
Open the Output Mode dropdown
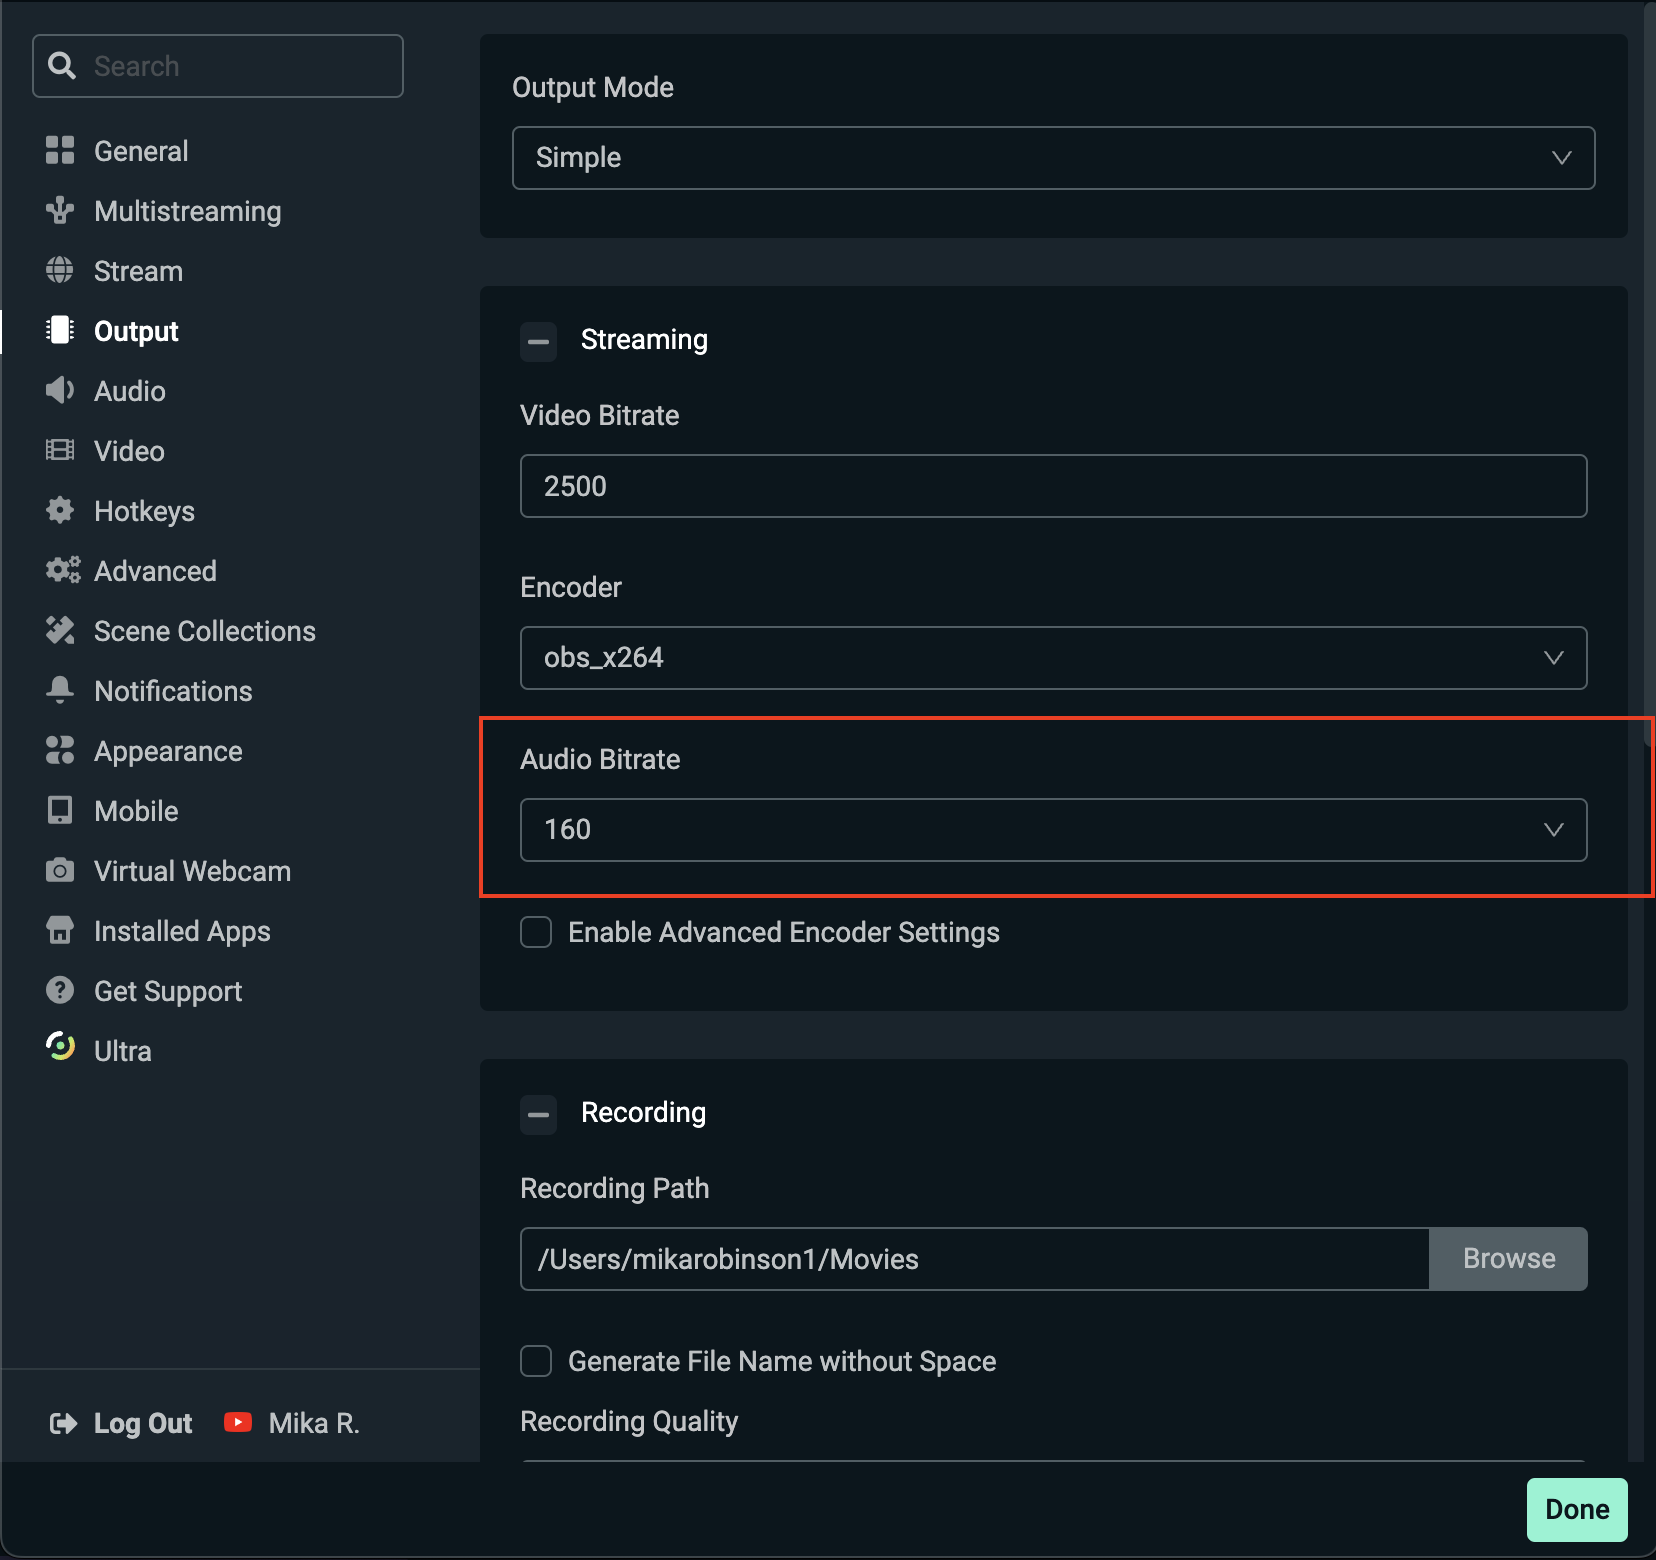[1053, 158]
